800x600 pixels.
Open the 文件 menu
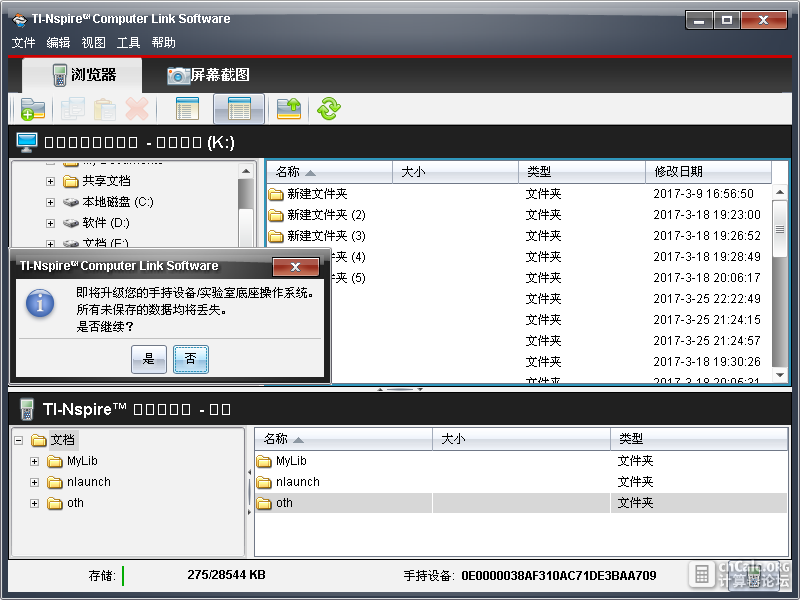click(x=23, y=42)
